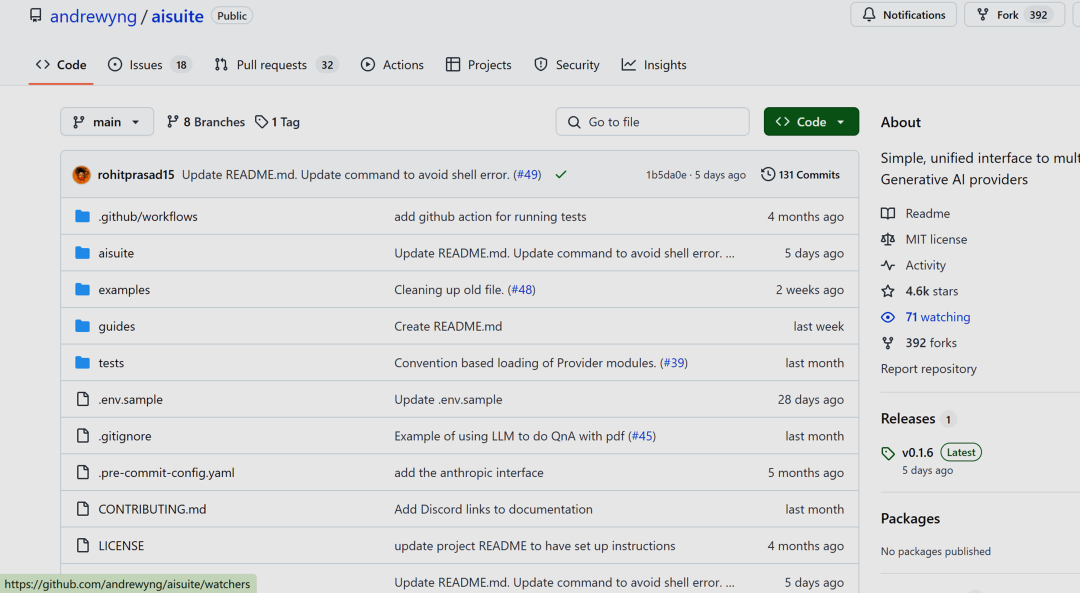Open the .pre-commit-config.yaml file

[x=166, y=472]
